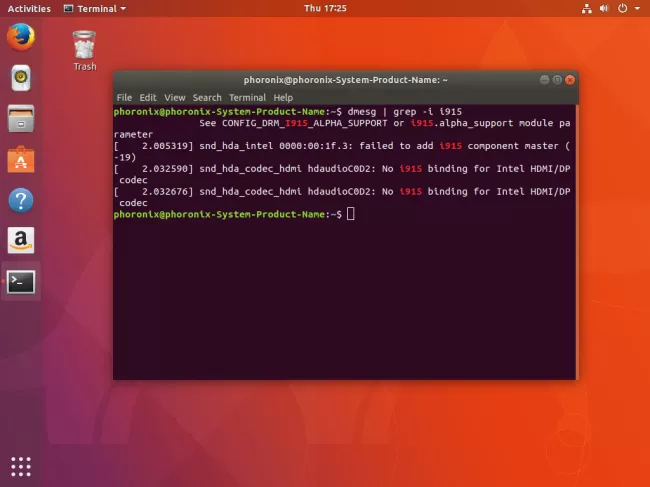Open the Search menu in Terminal

[x=207, y=97]
